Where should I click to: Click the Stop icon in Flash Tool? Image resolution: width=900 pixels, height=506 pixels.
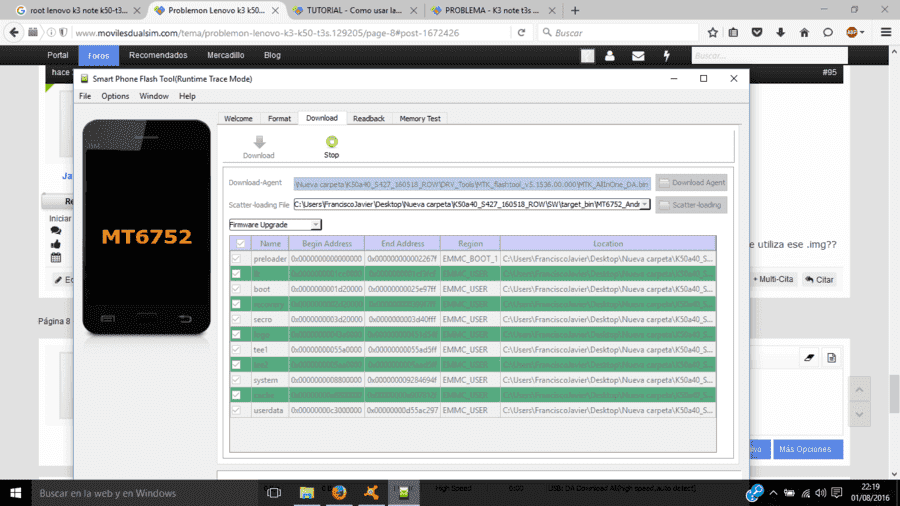(332, 142)
